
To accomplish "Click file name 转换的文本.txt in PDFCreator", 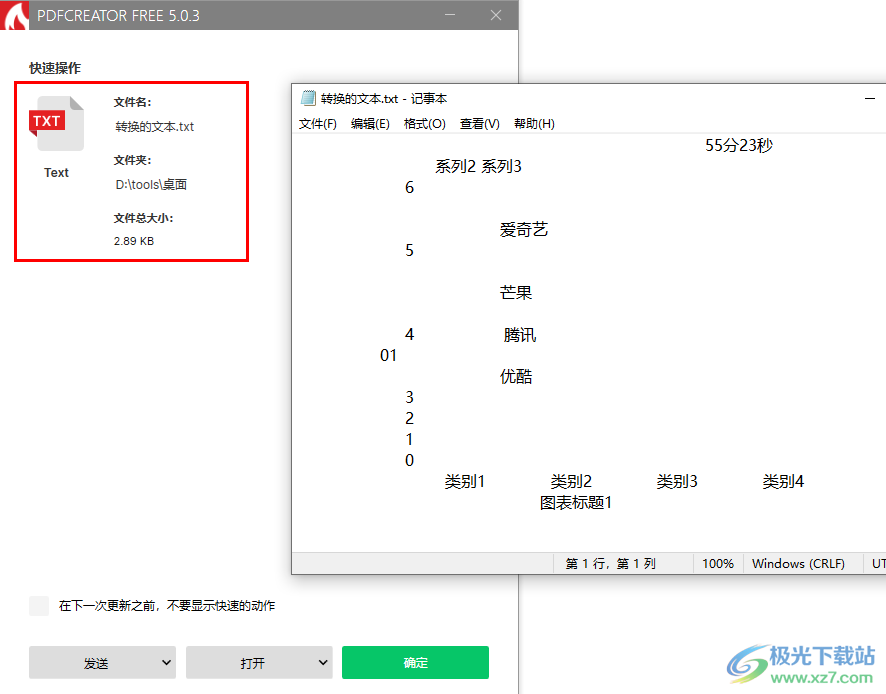I will (x=154, y=127).
